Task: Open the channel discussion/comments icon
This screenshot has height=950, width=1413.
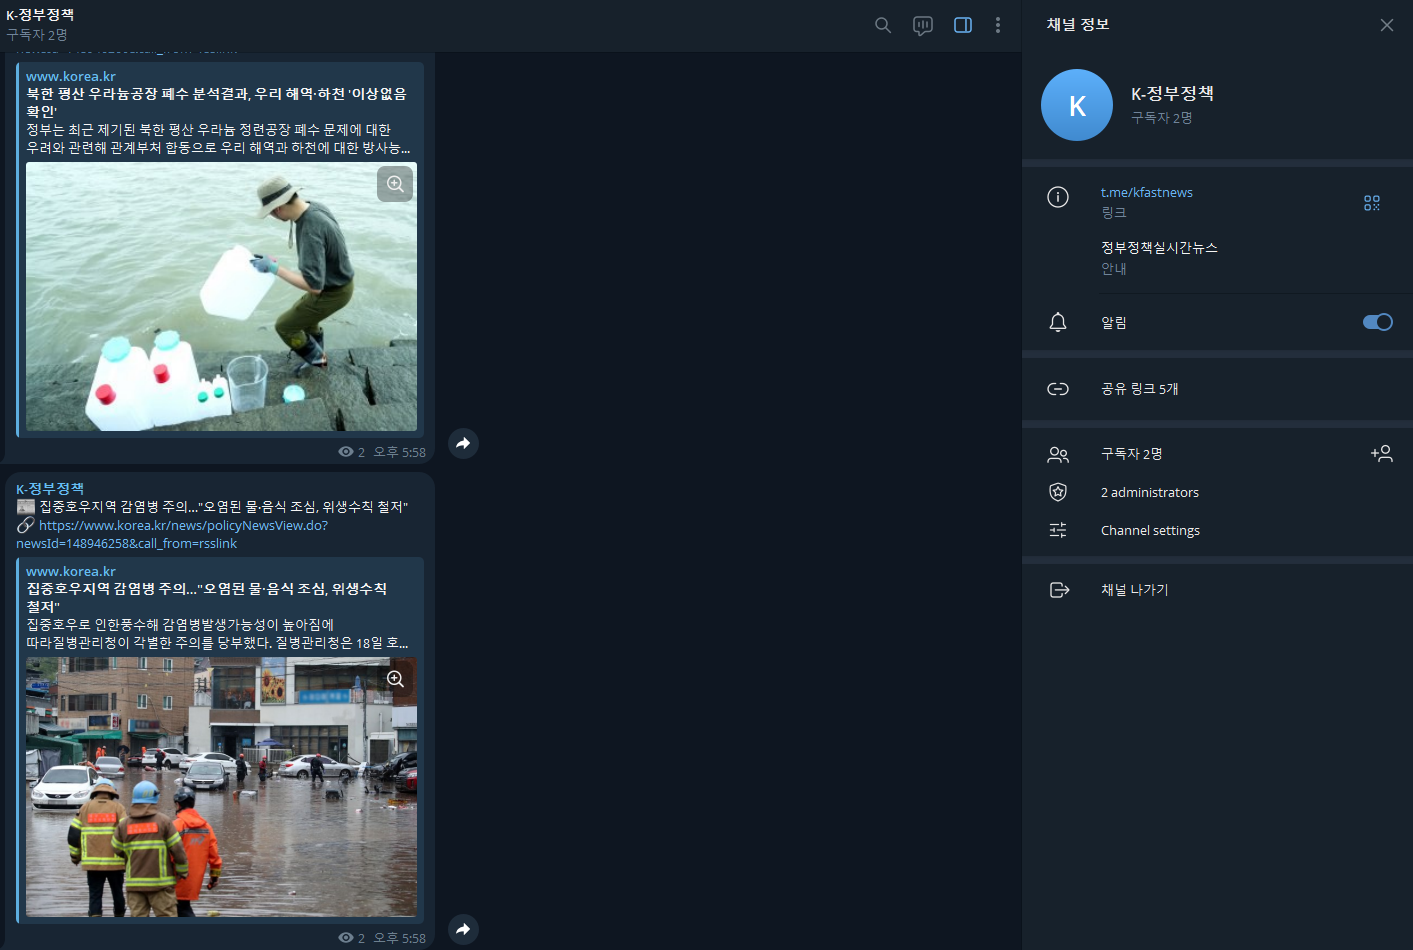Action: (x=922, y=25)
